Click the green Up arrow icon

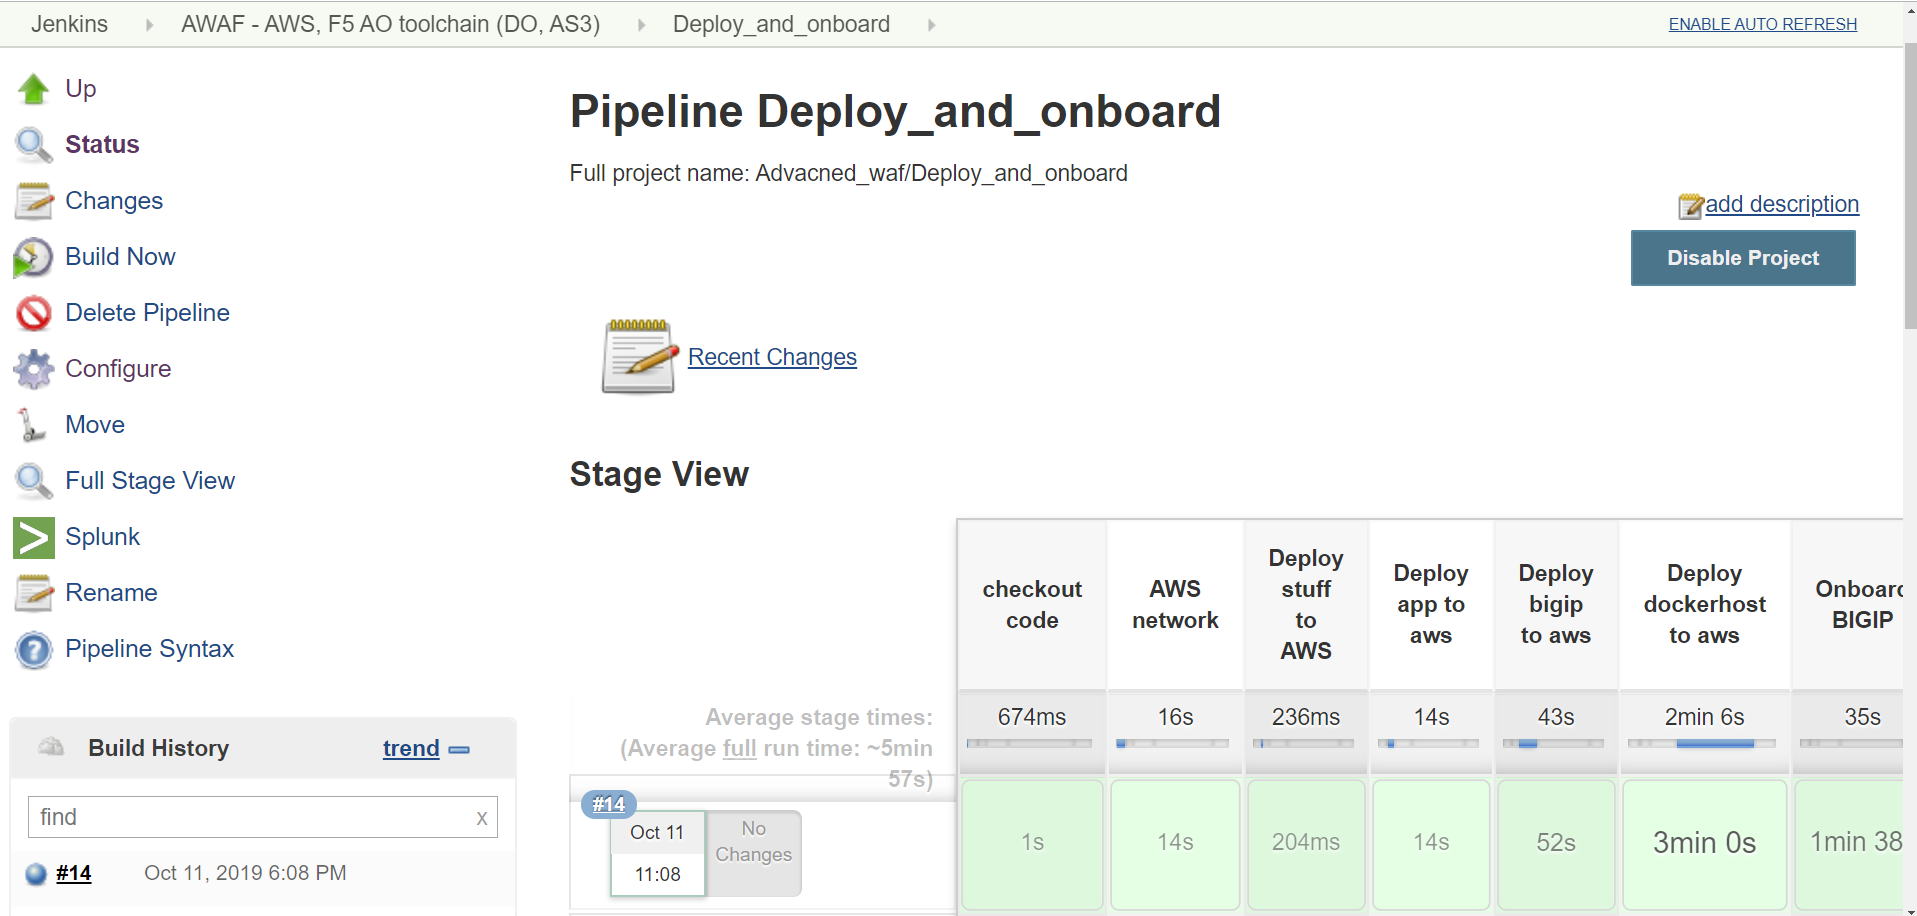point(33,89)
